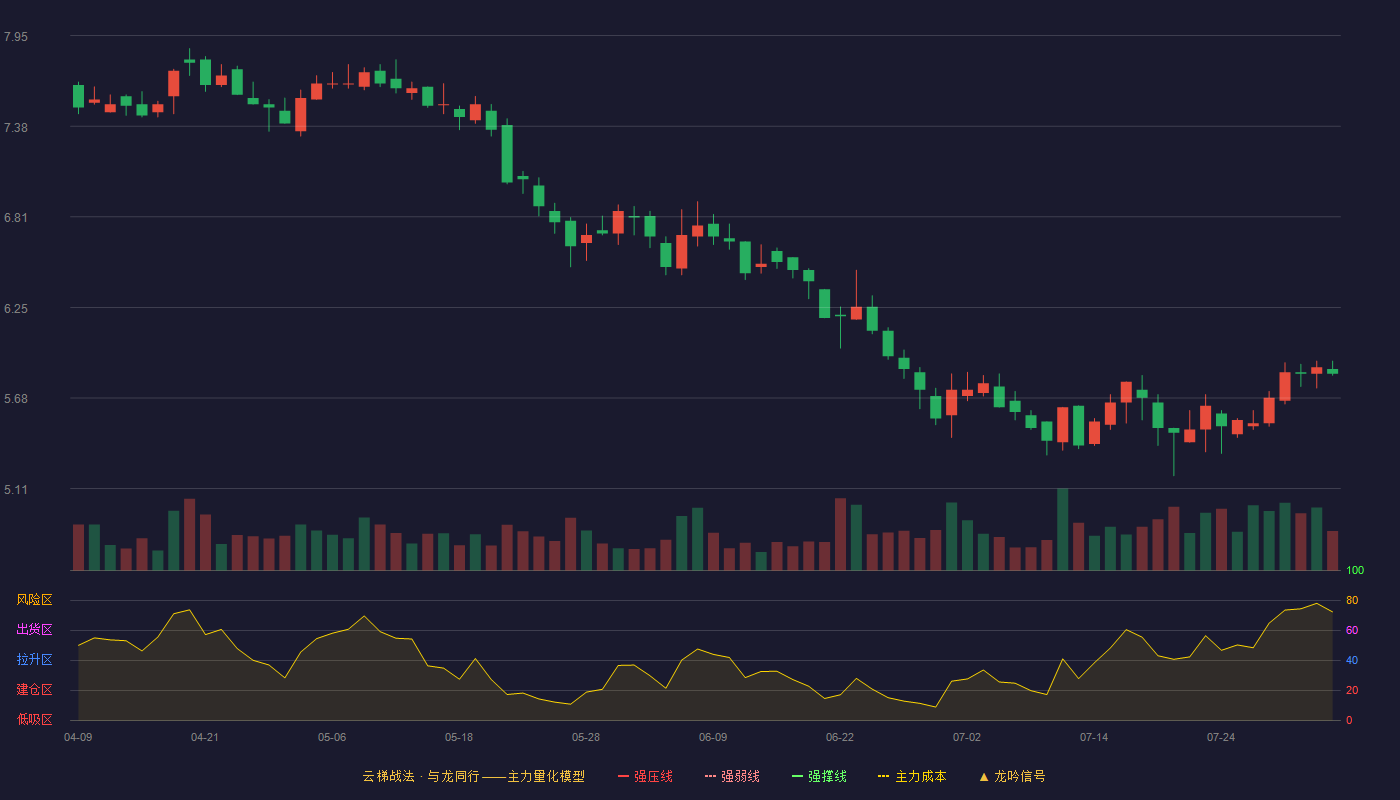1400x800 pixels.
Task: Click the 05-18 date label
Action: pos(459,737)
